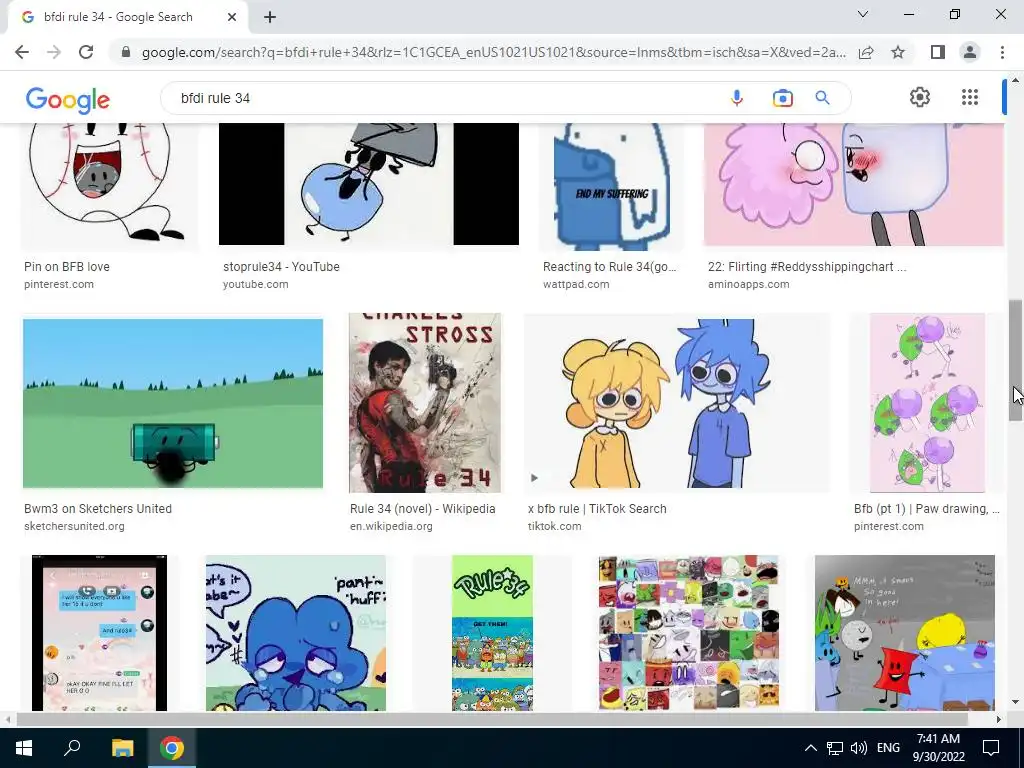The width and height of the screenshot is (1024, 768).
Task: Click 'en.wikipedia.org' source text
Action: [391, 526]
